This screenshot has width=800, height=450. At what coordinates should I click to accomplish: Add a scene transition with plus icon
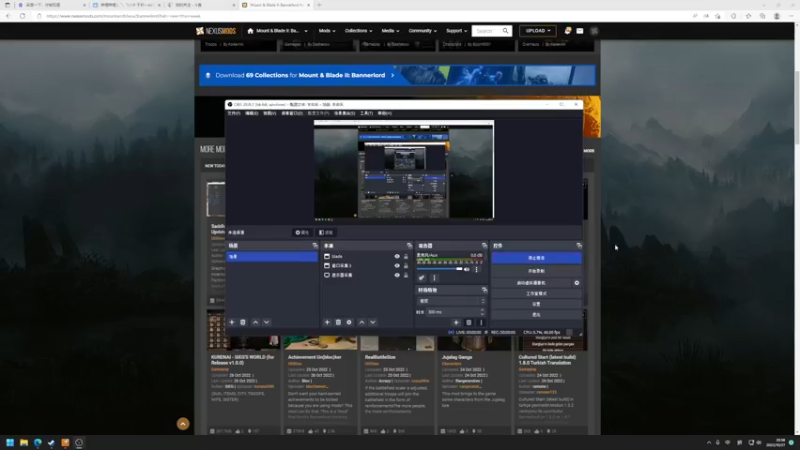click(456, 322)
